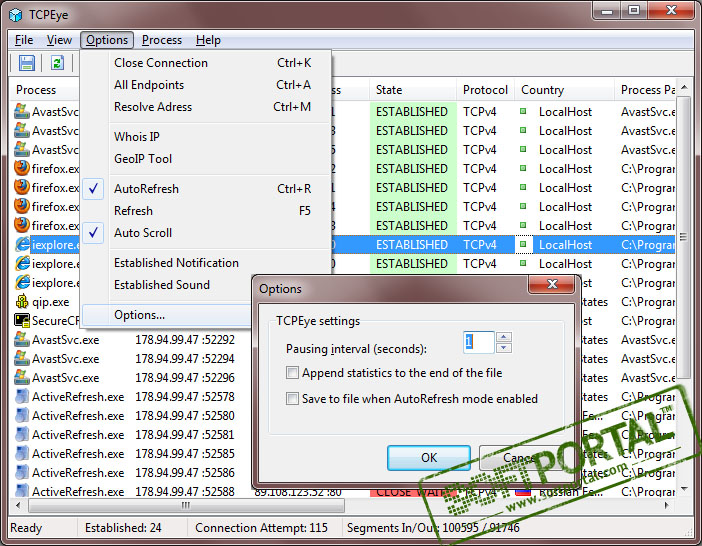Click the vertical scrollbar up arrow
Screen dimensions: 702x546
[x=684, y=87]
